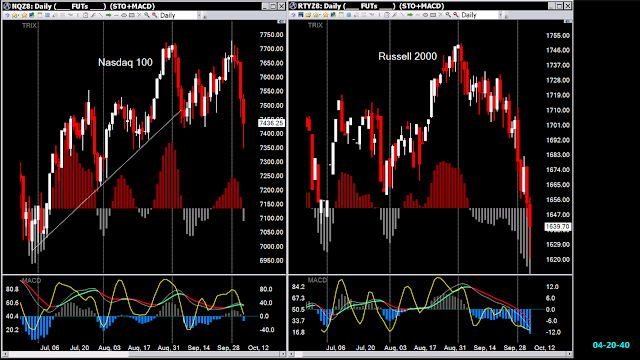640x360 pixels.
Task: Click the X delete tool in NQZ8 toolbar
Action: click(139, 15)
